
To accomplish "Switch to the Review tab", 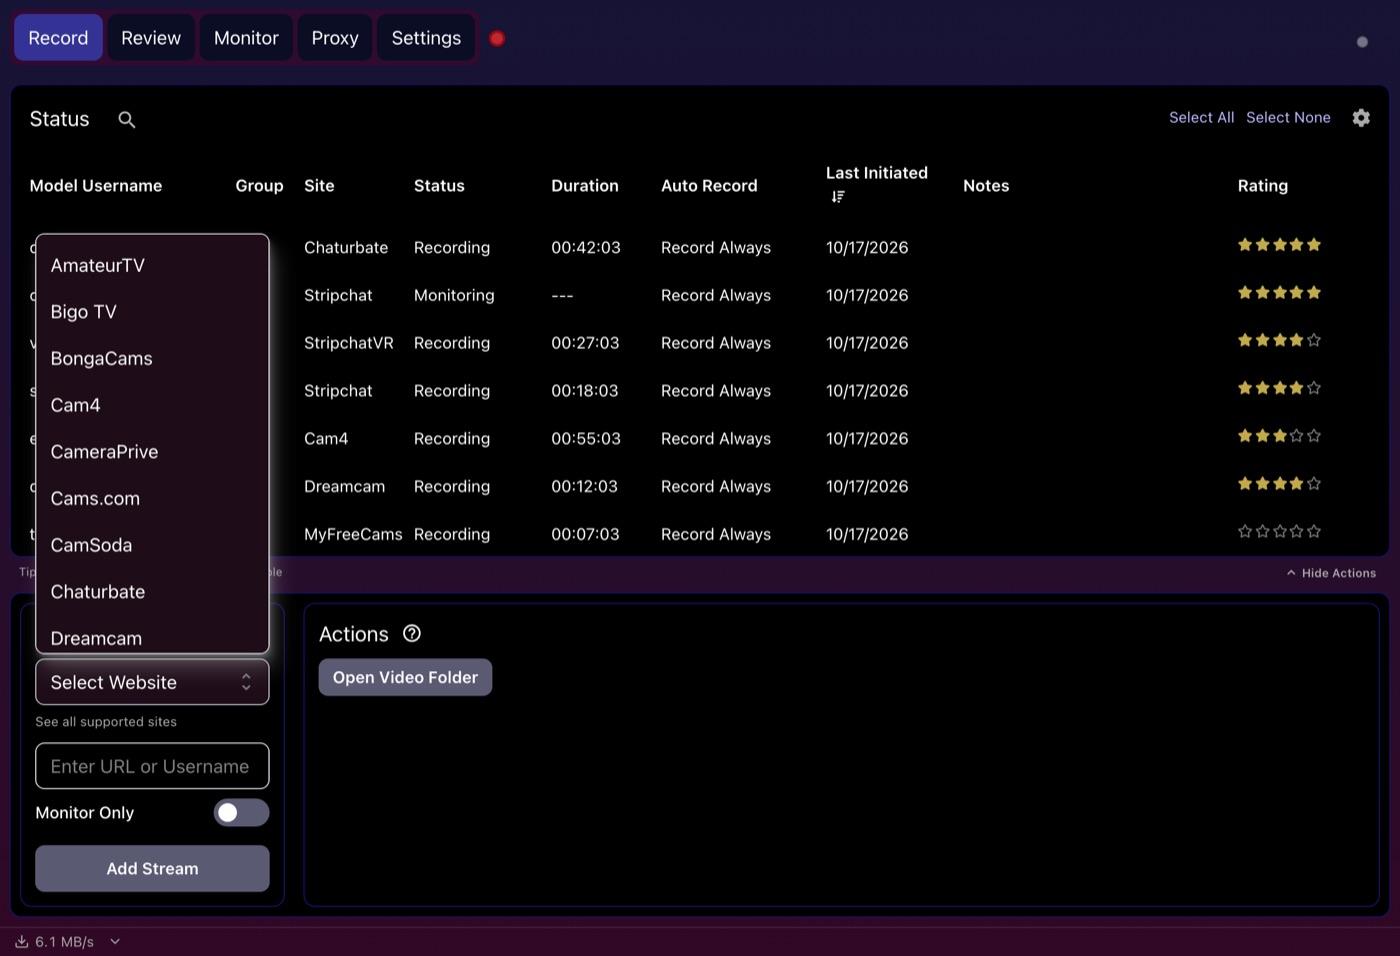I will tap(151, 38).
